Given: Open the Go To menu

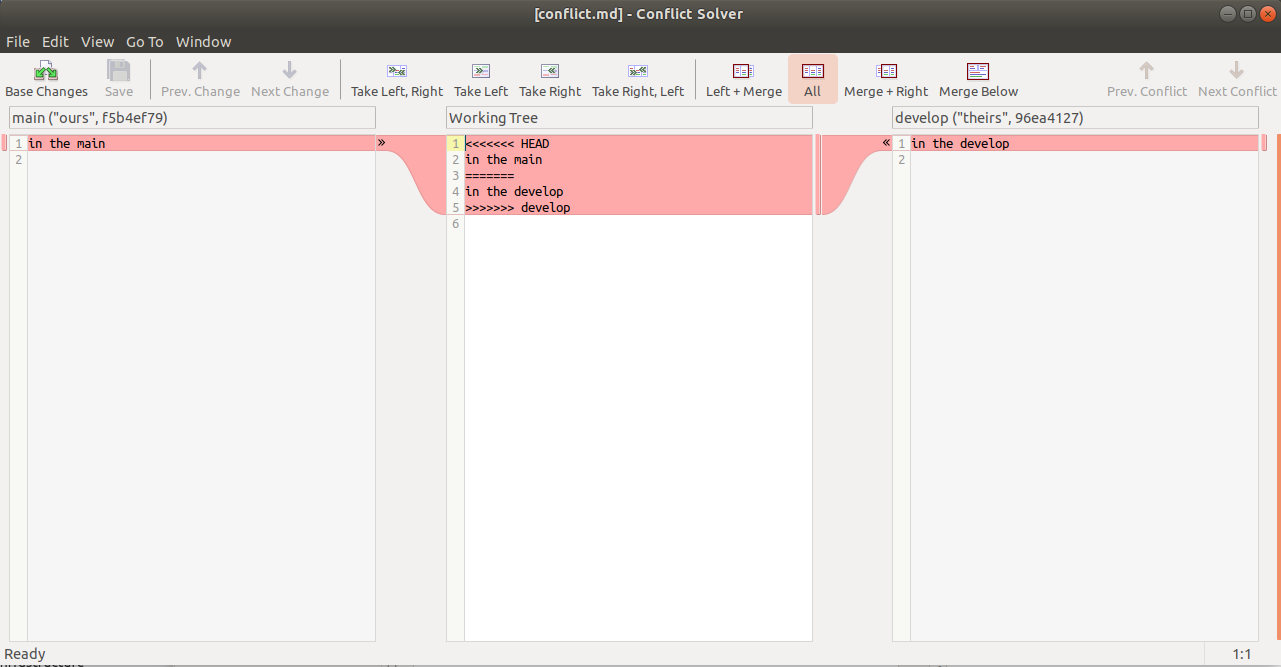Looking at the screenshot, I should point(144,41).
